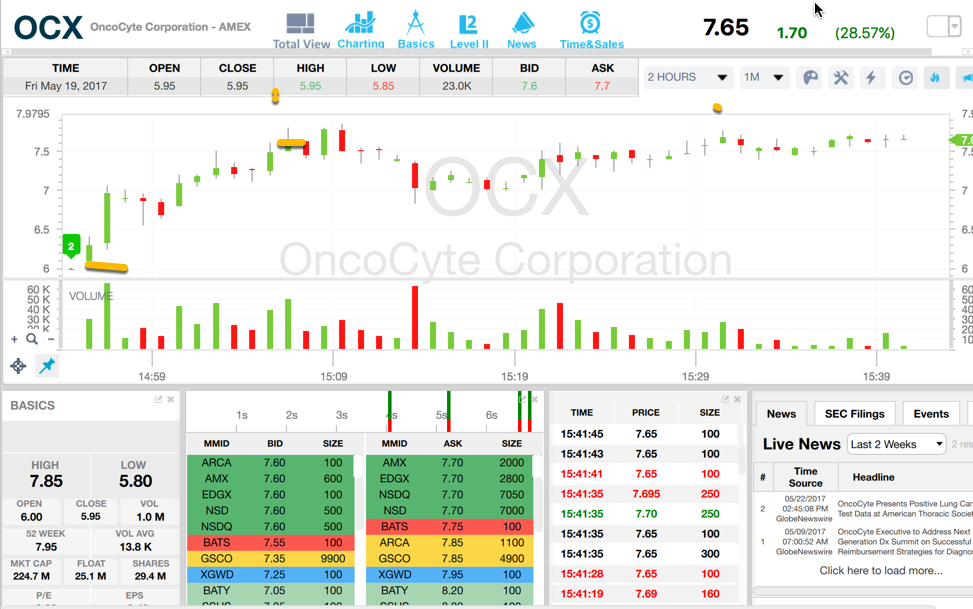Select the XGWD 7.25 bid row

[271, 575]
